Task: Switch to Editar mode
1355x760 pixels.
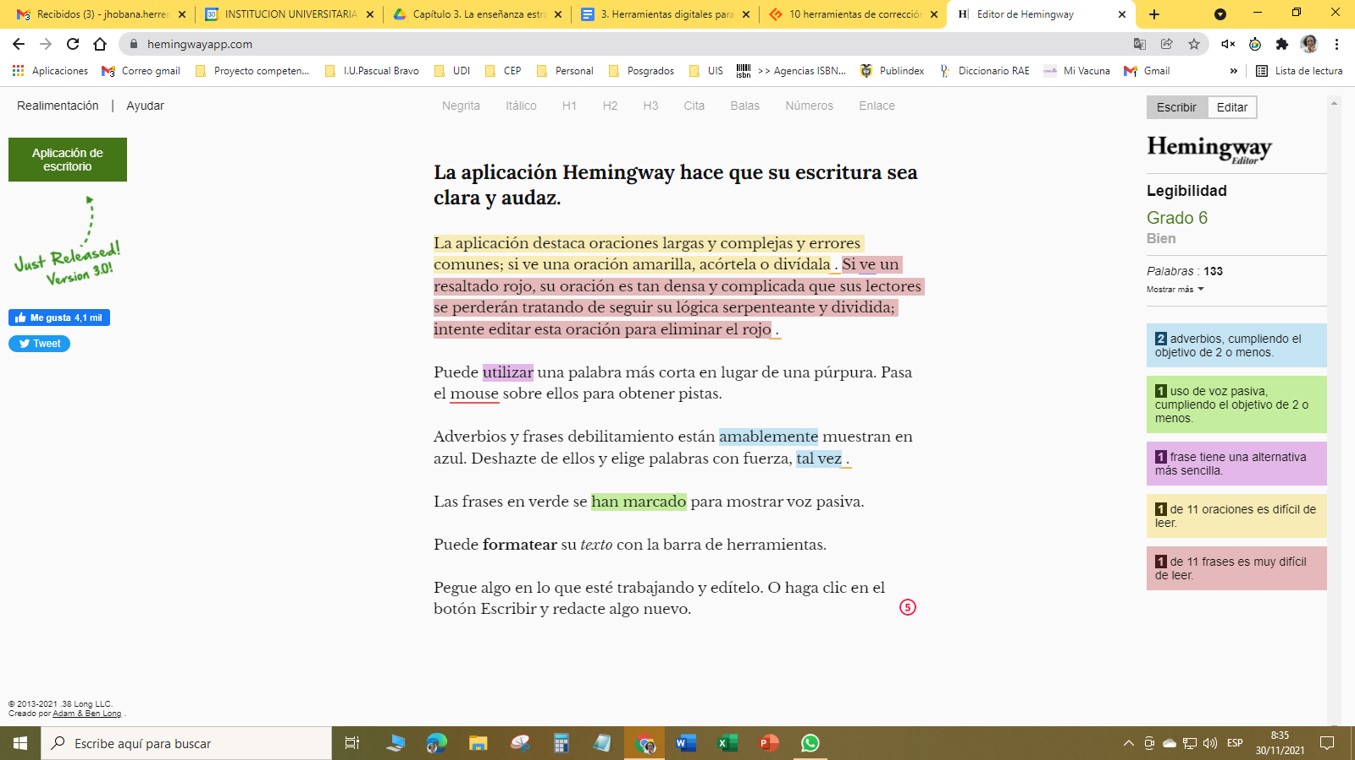Action: [1232, 107]
